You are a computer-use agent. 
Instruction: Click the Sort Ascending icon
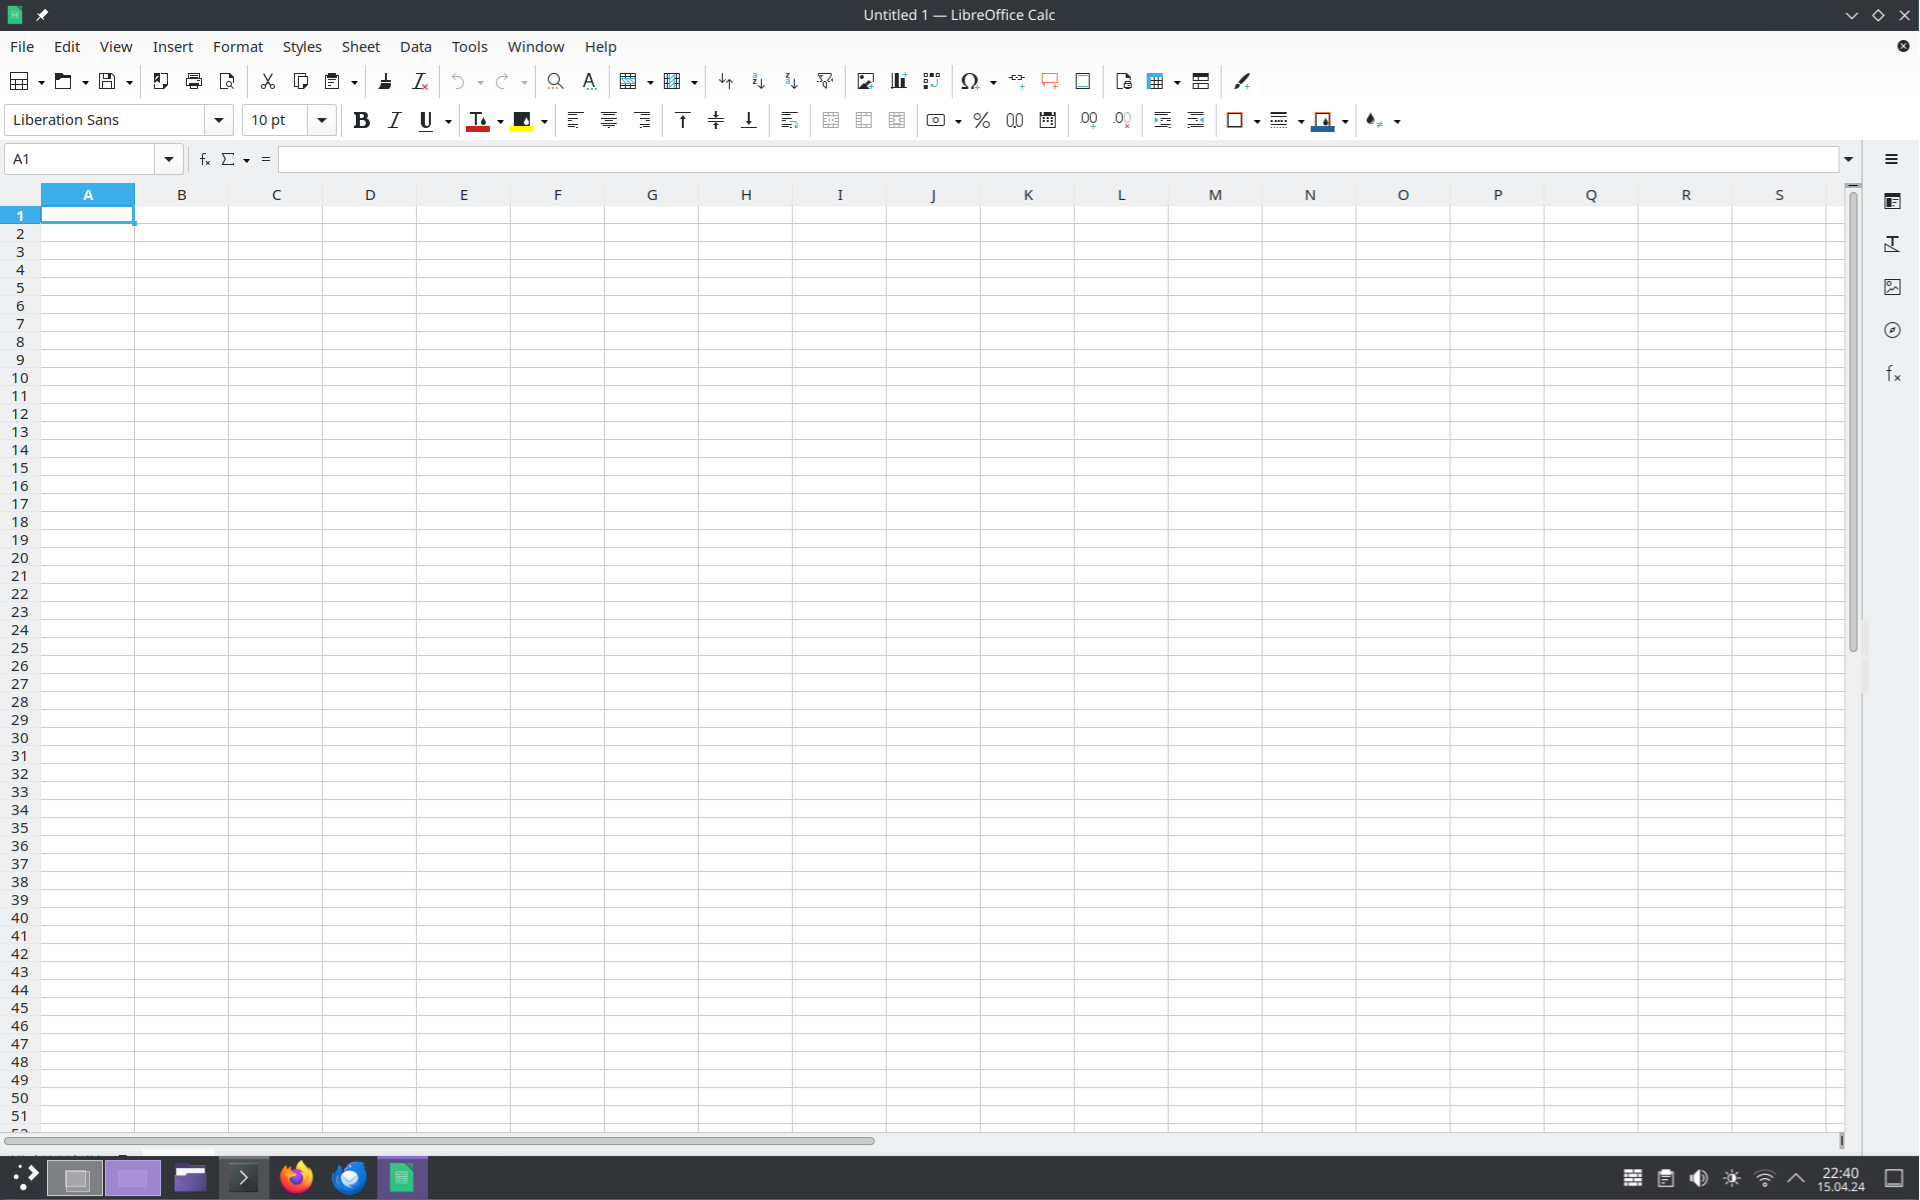(758, 81)
